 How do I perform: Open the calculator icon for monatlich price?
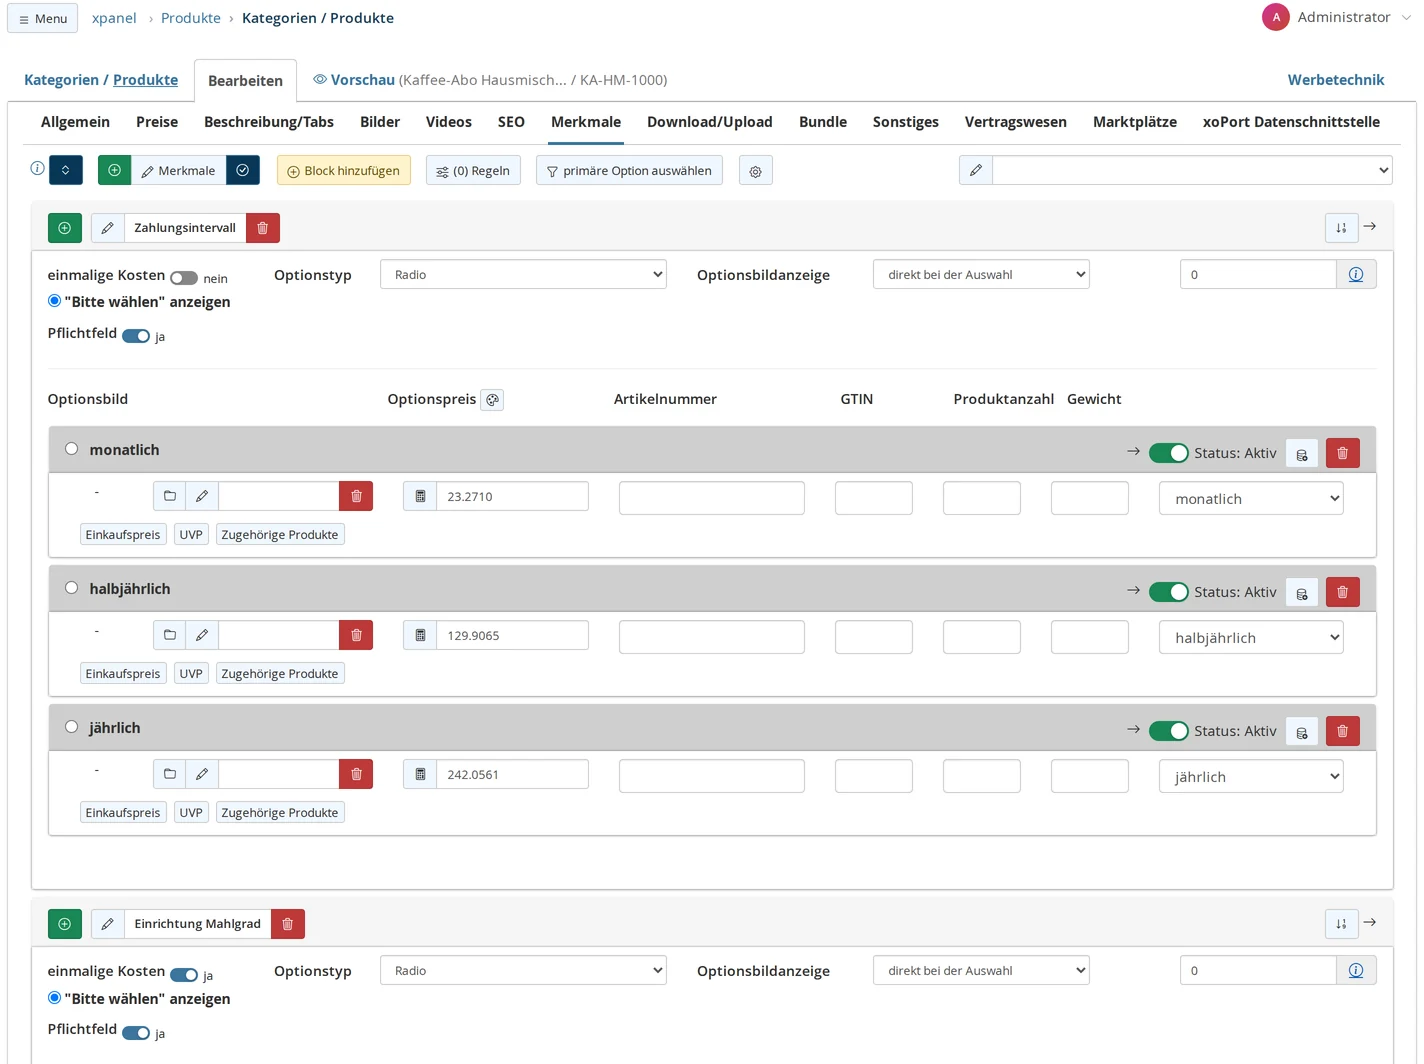click(x=420, y=497)
